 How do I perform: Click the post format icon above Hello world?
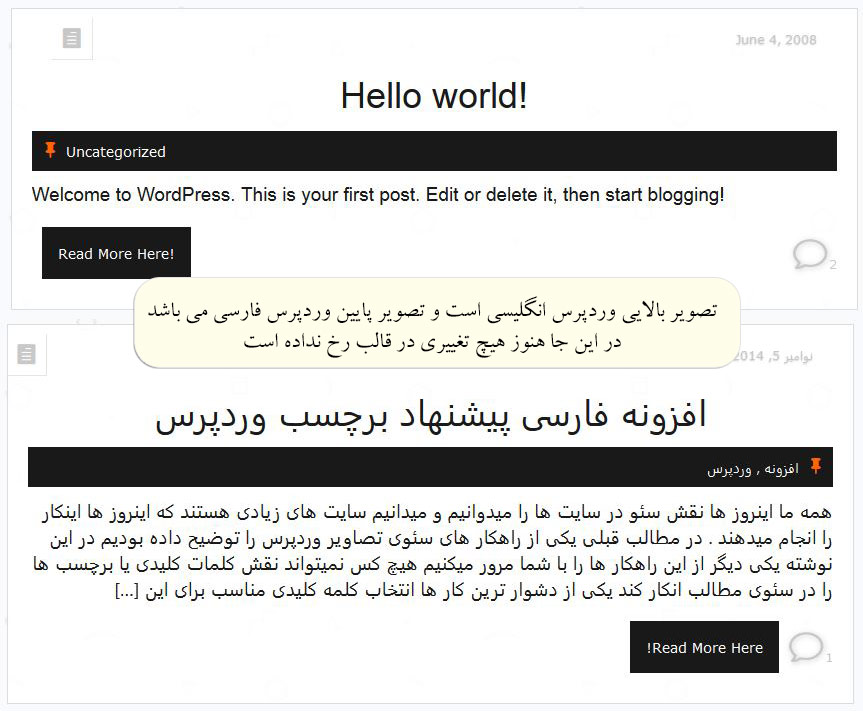pos(71,39)
